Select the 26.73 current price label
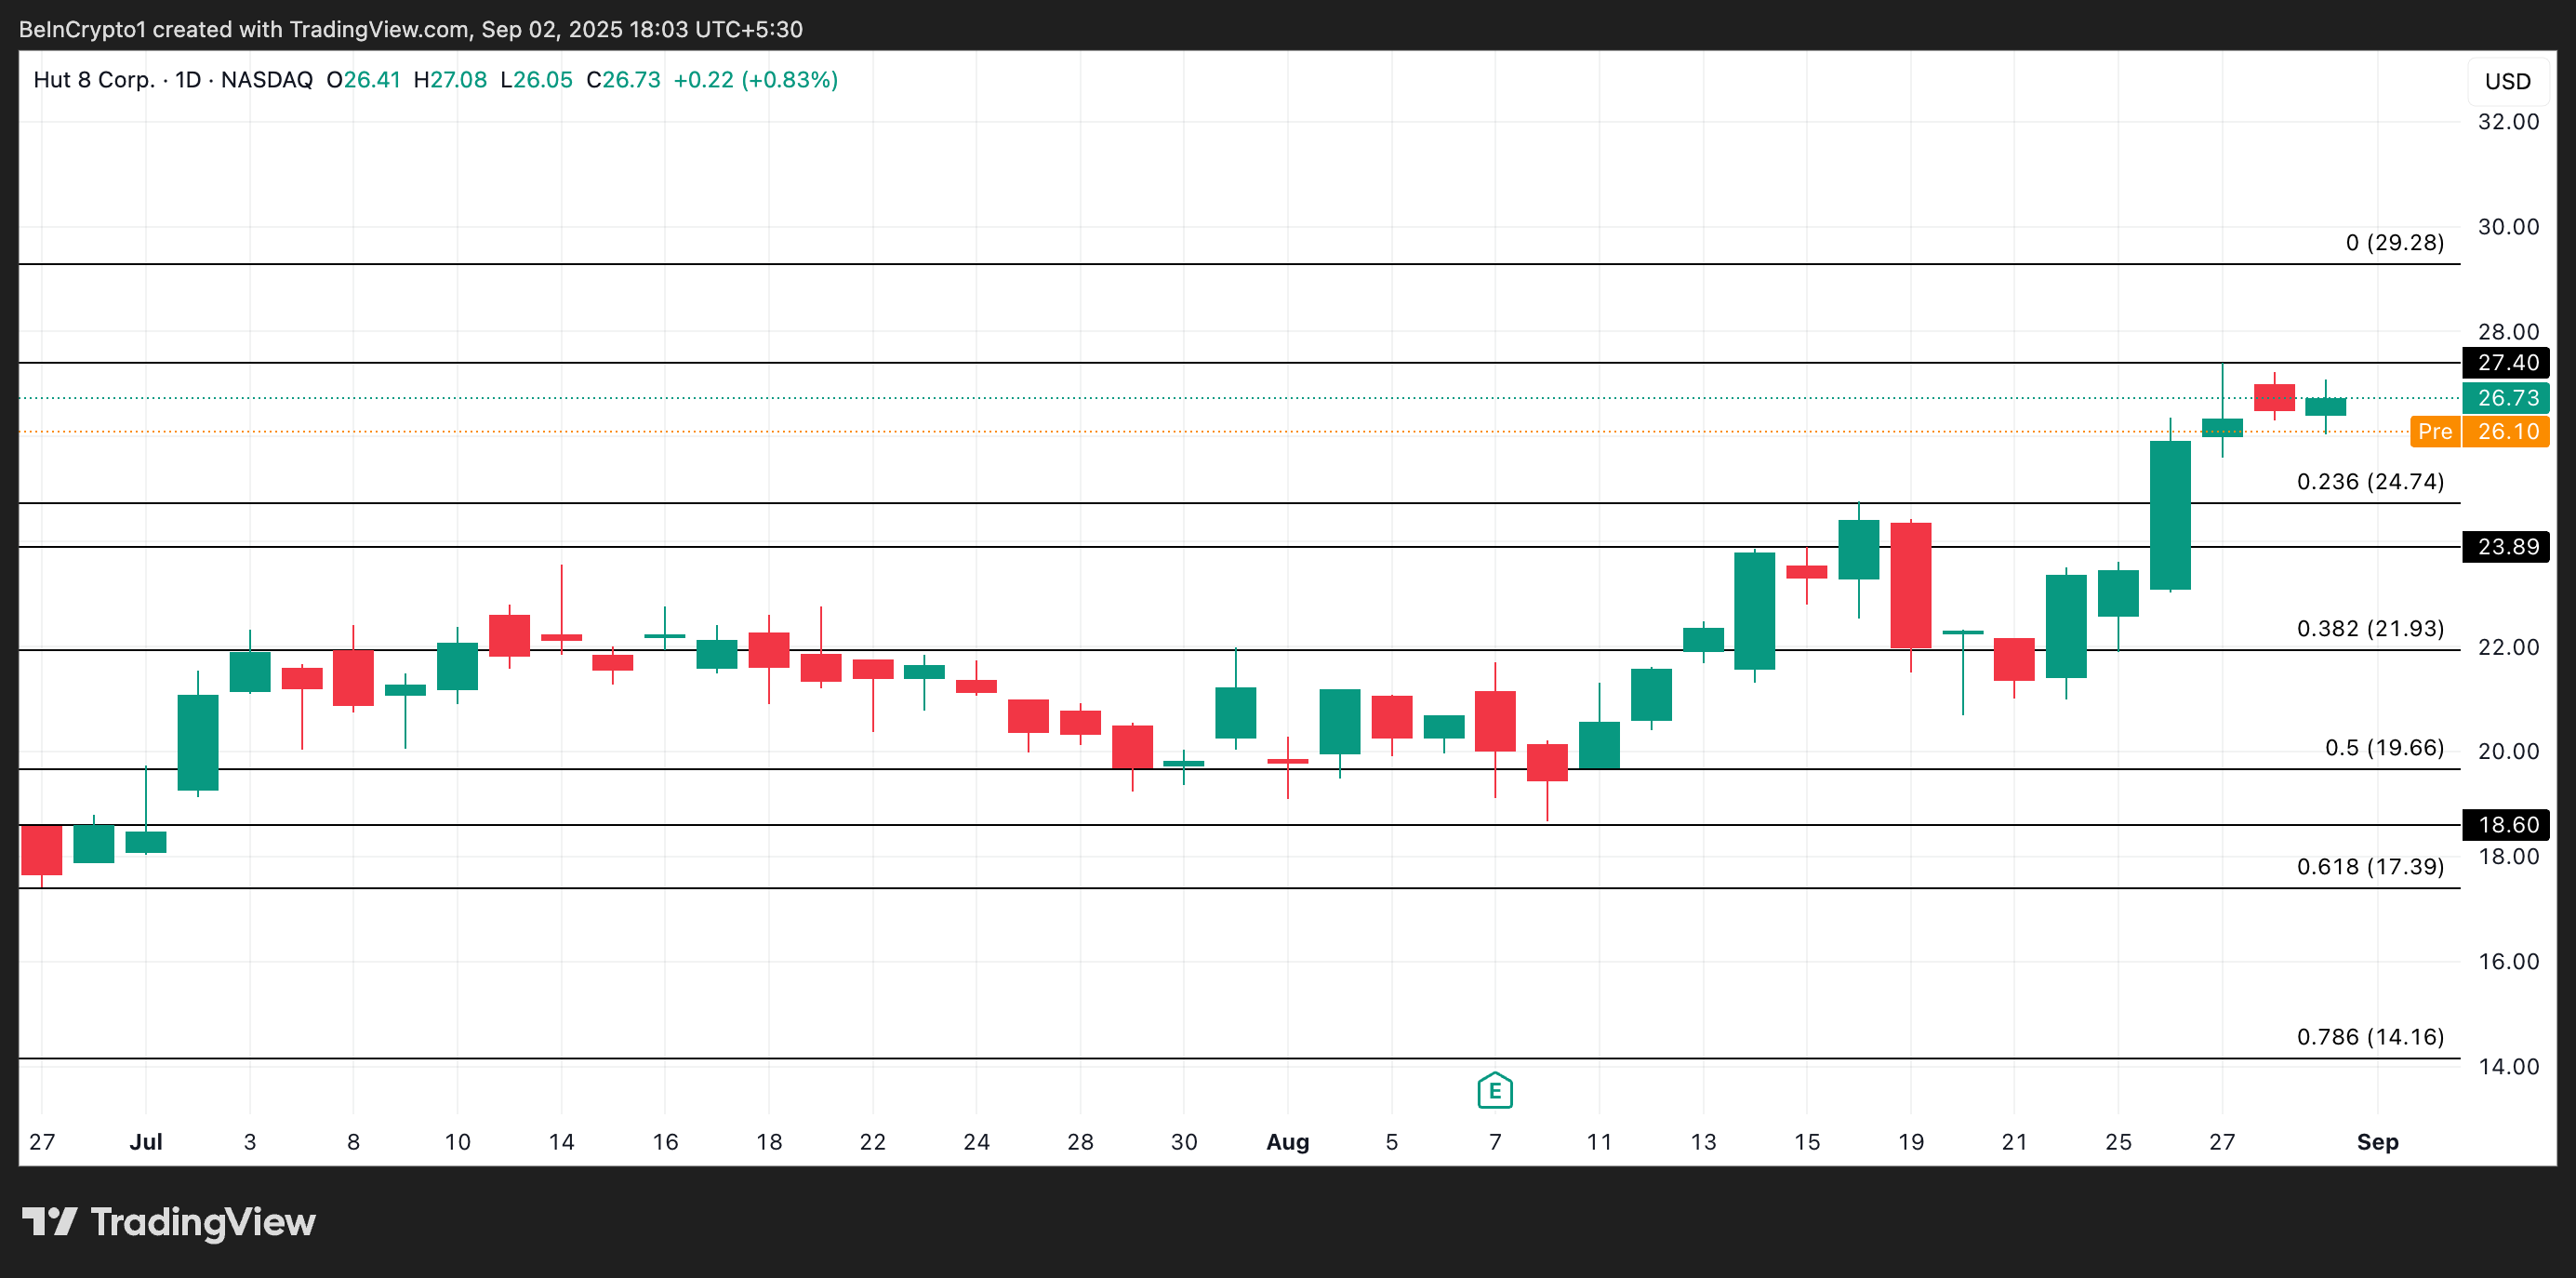Image resolution: width=2576 pixels, height=1278 pixels. (2506, 398)
